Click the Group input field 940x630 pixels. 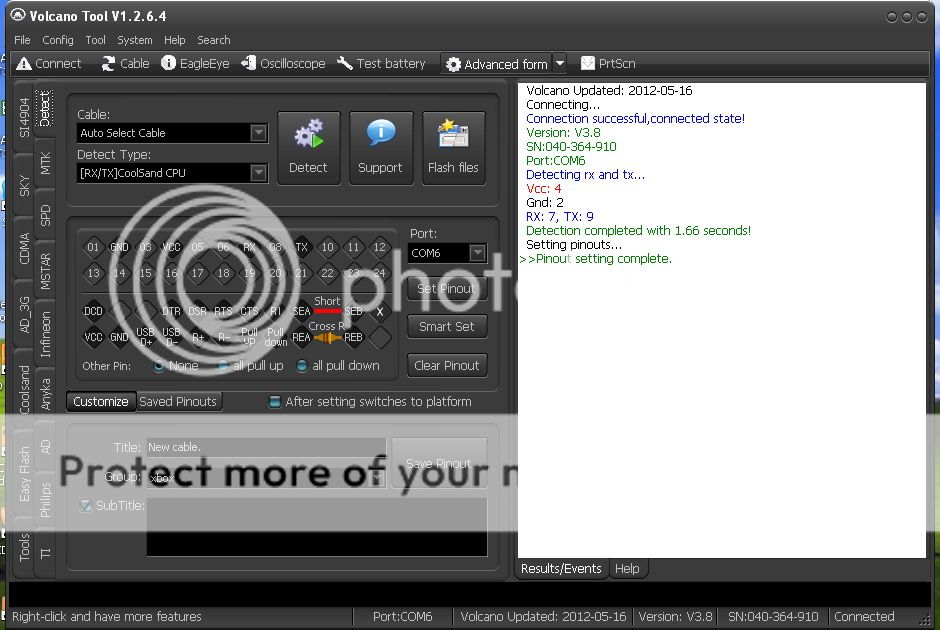point(266,478)
